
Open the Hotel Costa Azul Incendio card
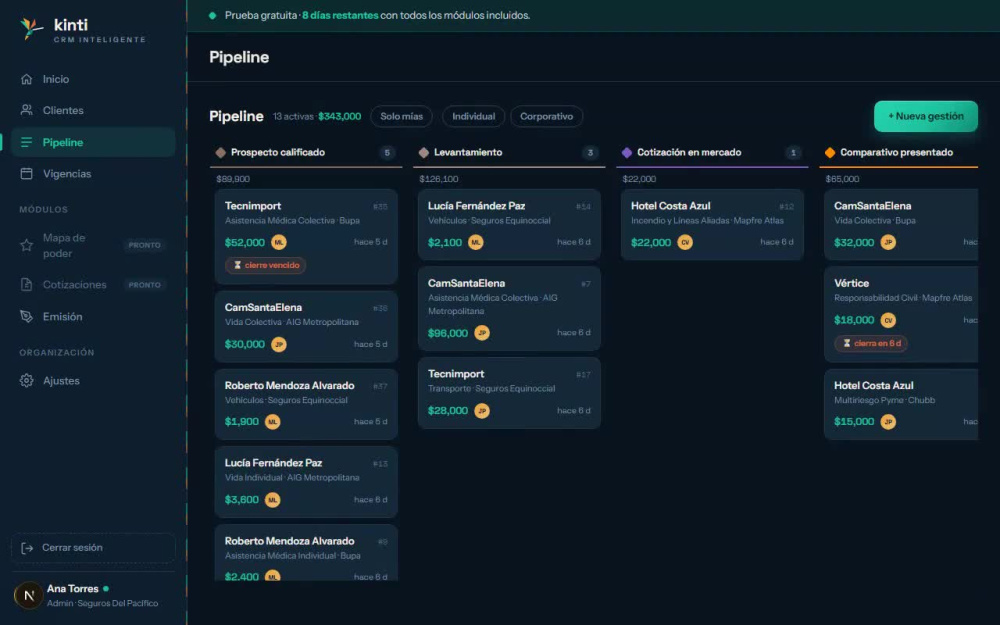[x=712, y=224]
